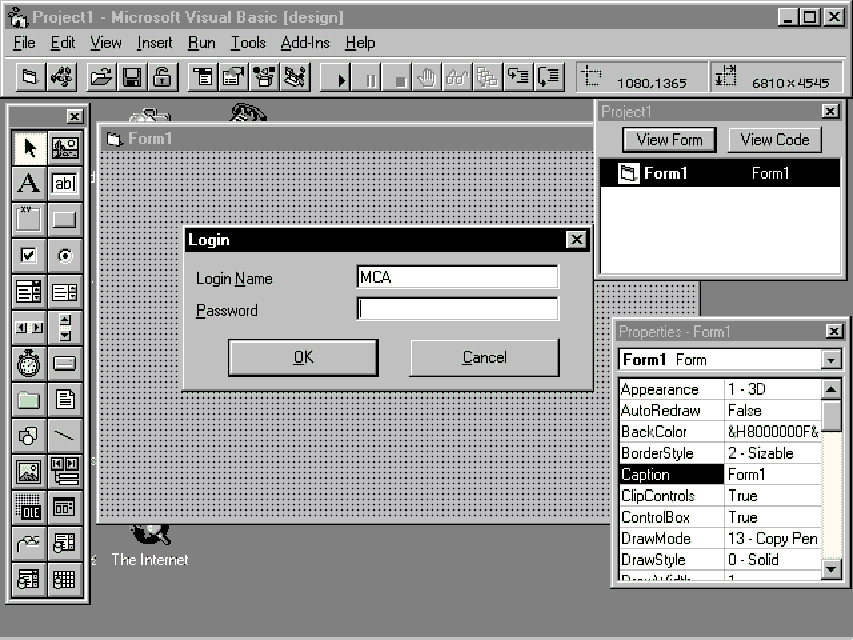Click the Open Project toolbar icon
Screen dimensions: 853x640
click(x=100, y=77)
